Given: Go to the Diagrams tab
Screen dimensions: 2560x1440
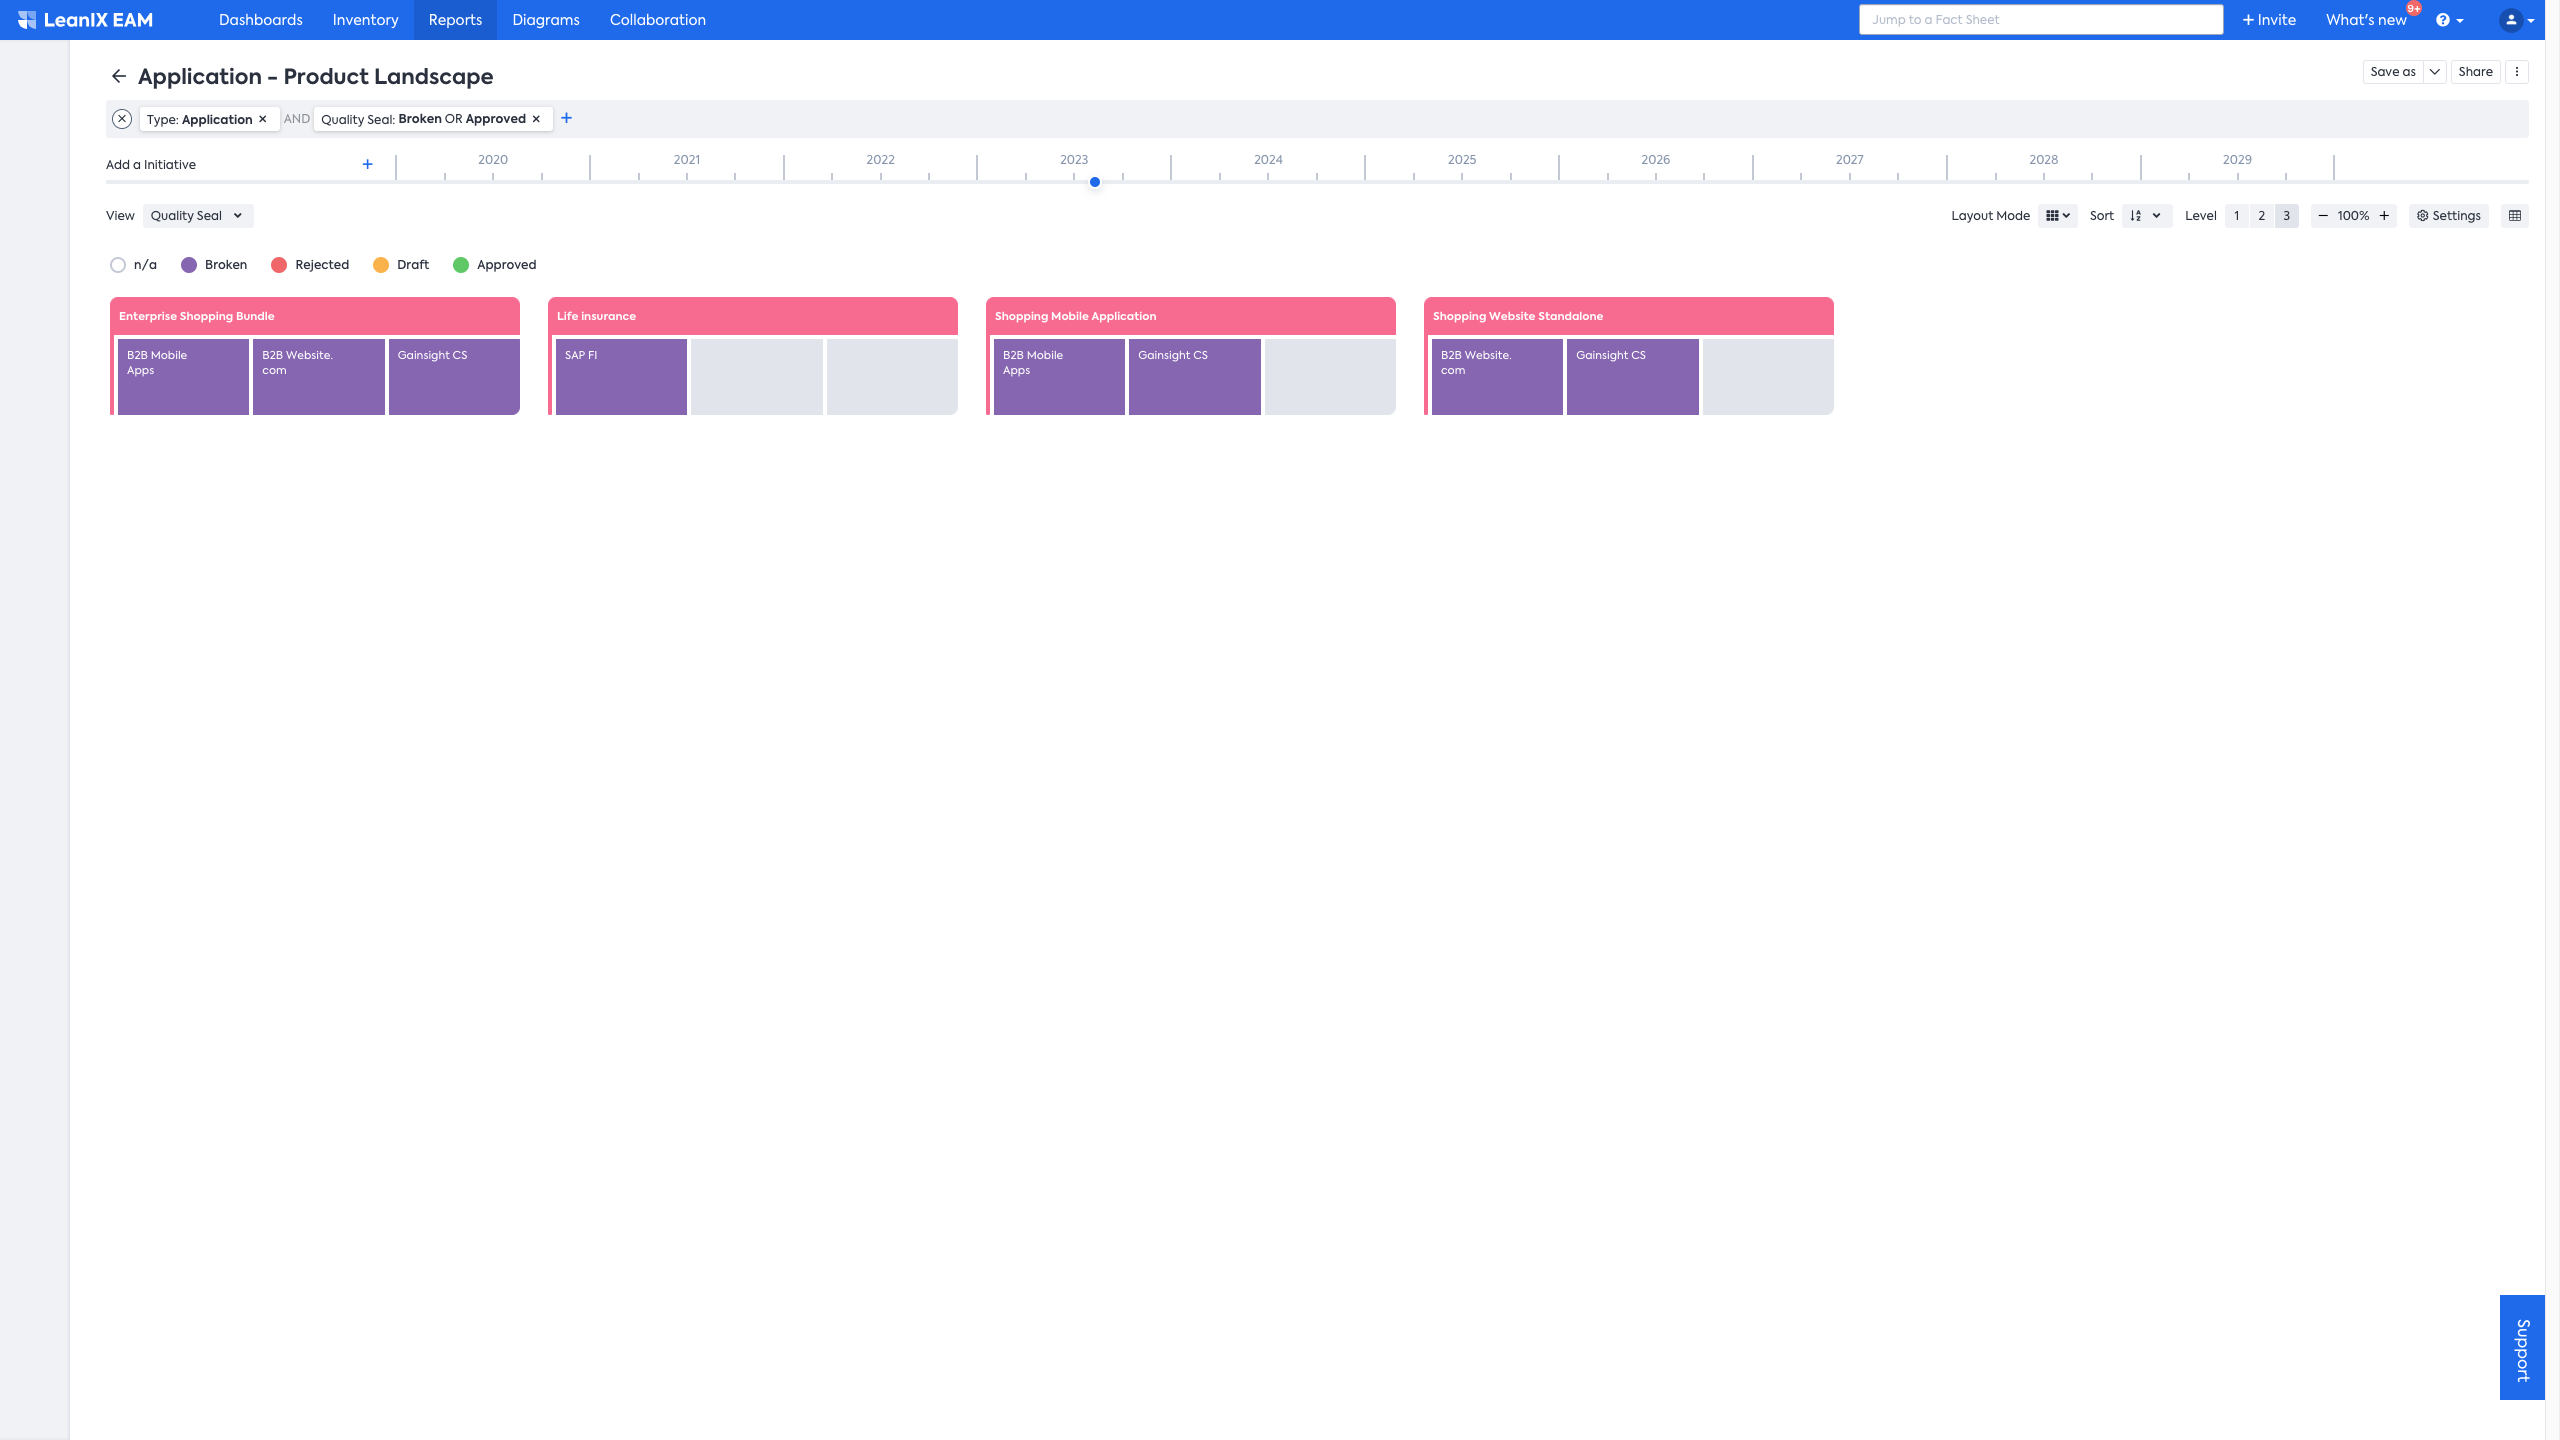Looking at the screenshot, I should (x=545, y=20).
